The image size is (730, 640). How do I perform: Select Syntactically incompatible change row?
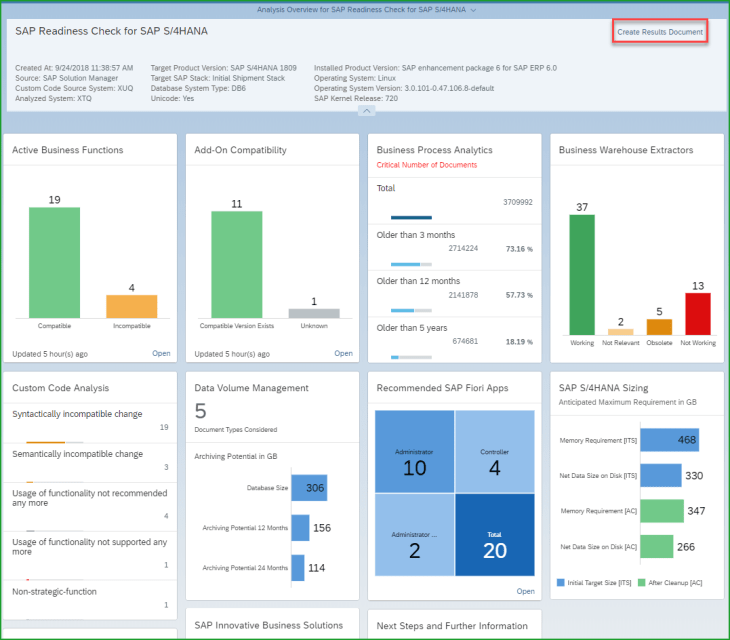(x=90, y=424)
